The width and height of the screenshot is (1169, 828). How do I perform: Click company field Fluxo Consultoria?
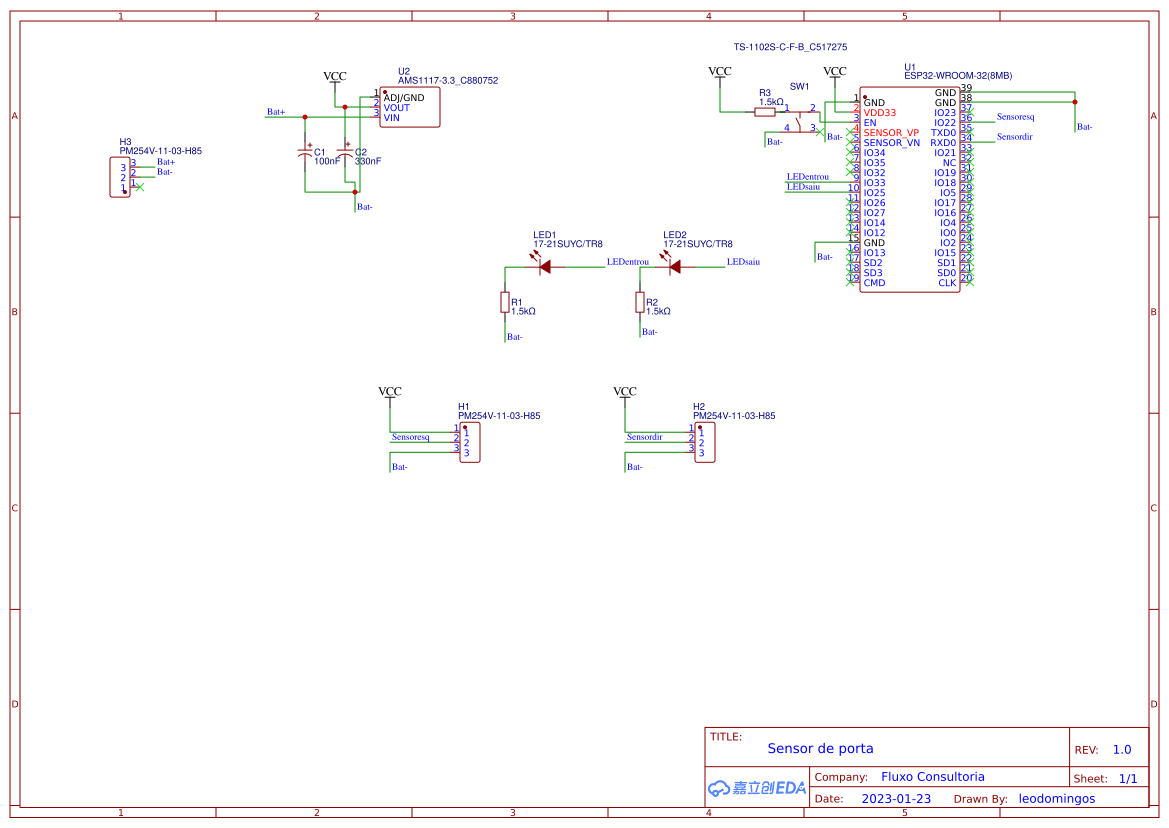[x=932, y=777]
